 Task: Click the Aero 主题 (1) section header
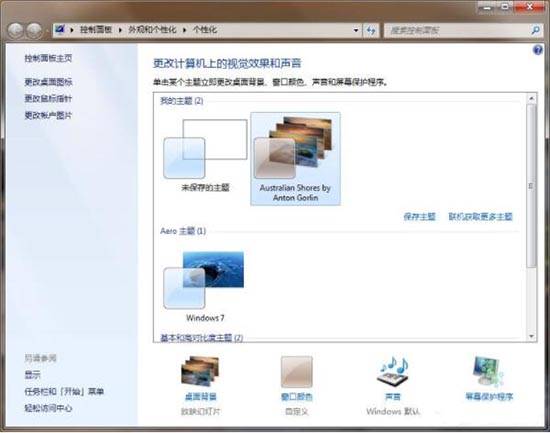point(183,231)
